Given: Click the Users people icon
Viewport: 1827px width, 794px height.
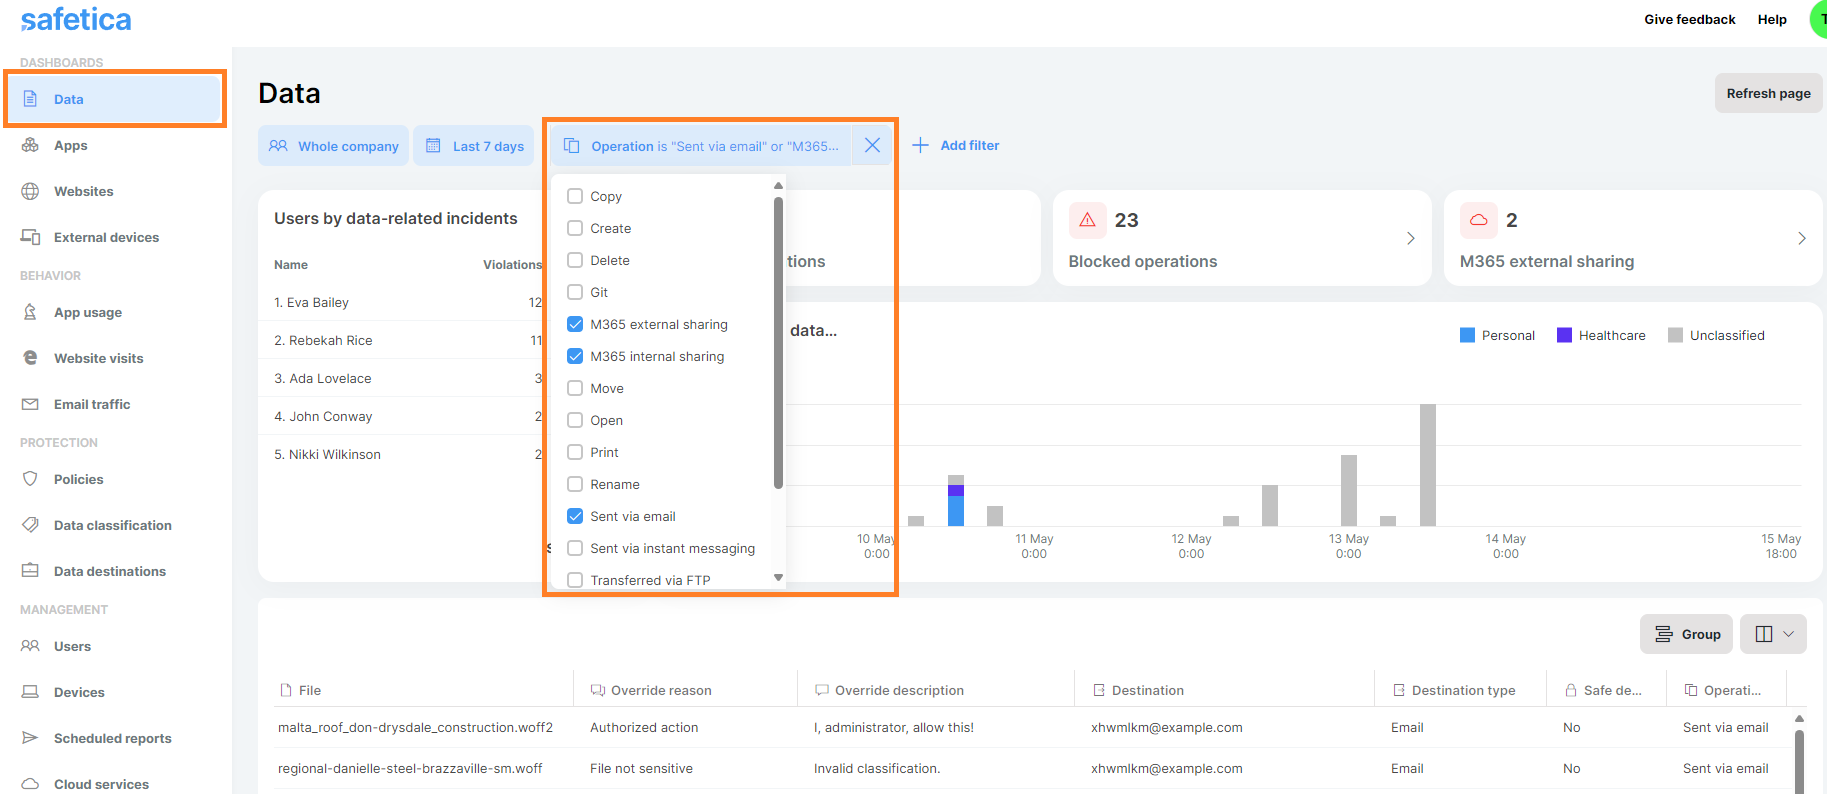Looking at the screenshot, I should 30,646.
